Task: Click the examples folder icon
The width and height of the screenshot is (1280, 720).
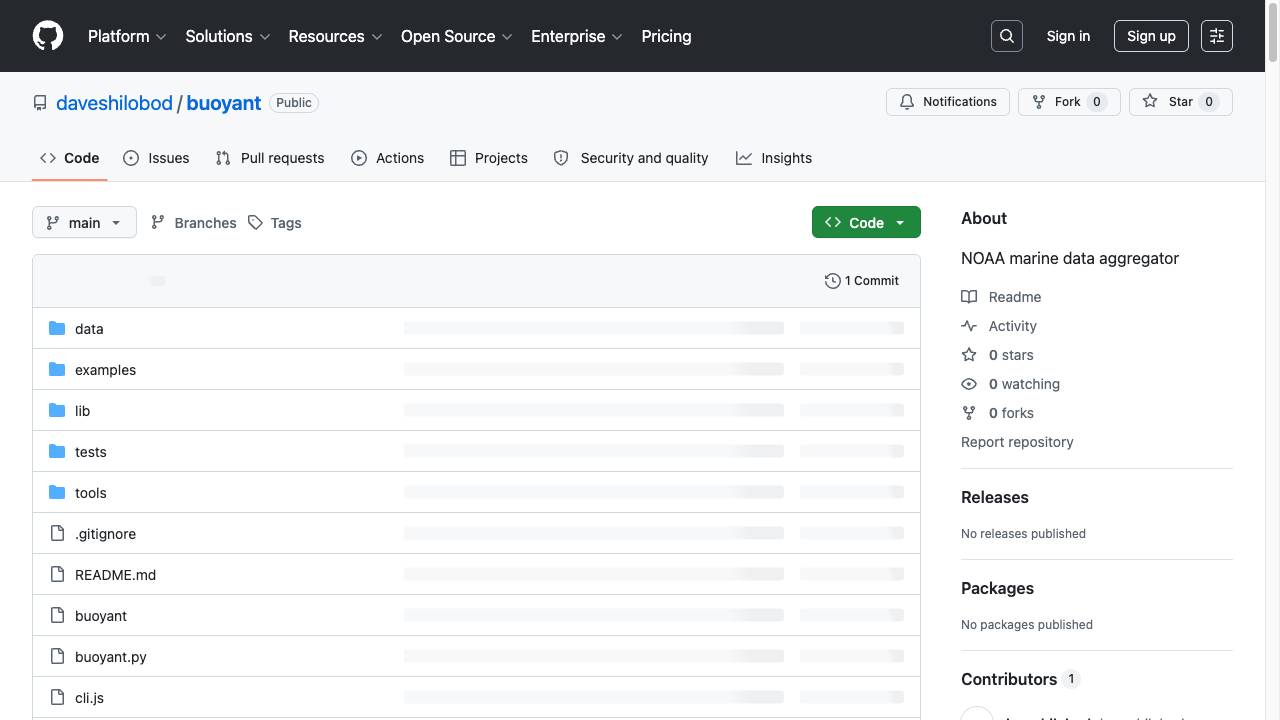Action: point(57,369)
